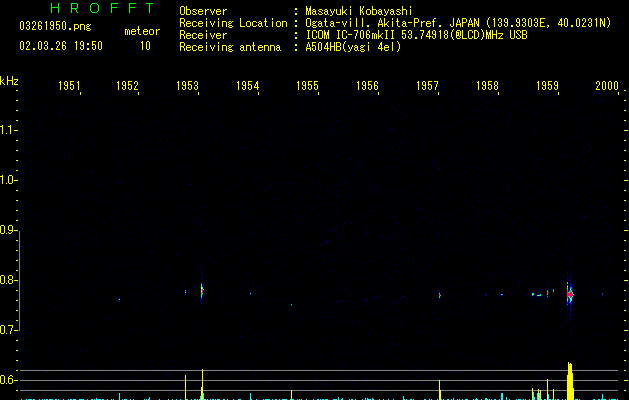
Task: Click the tall yellow intensity bar after 1959
Action: [x=570, y=381]
